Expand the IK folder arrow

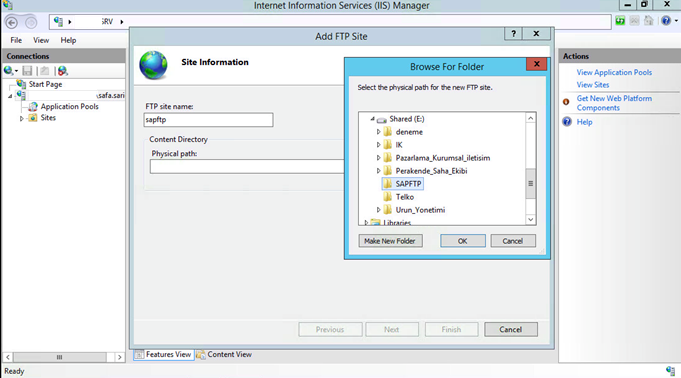(378, 145)
